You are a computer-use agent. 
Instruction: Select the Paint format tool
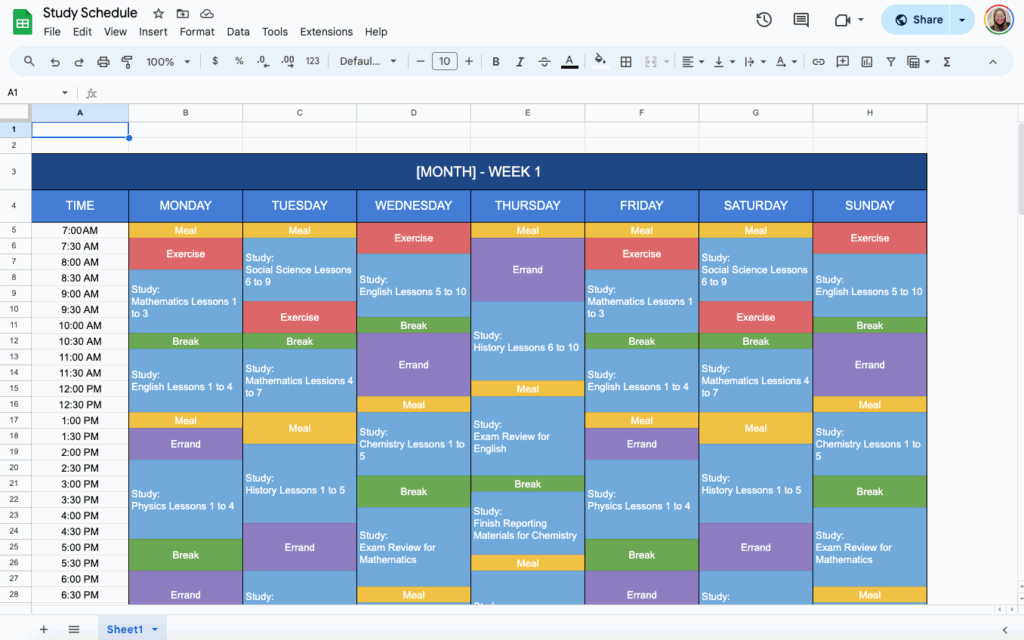pyautogui.click(x=128, y=61)
